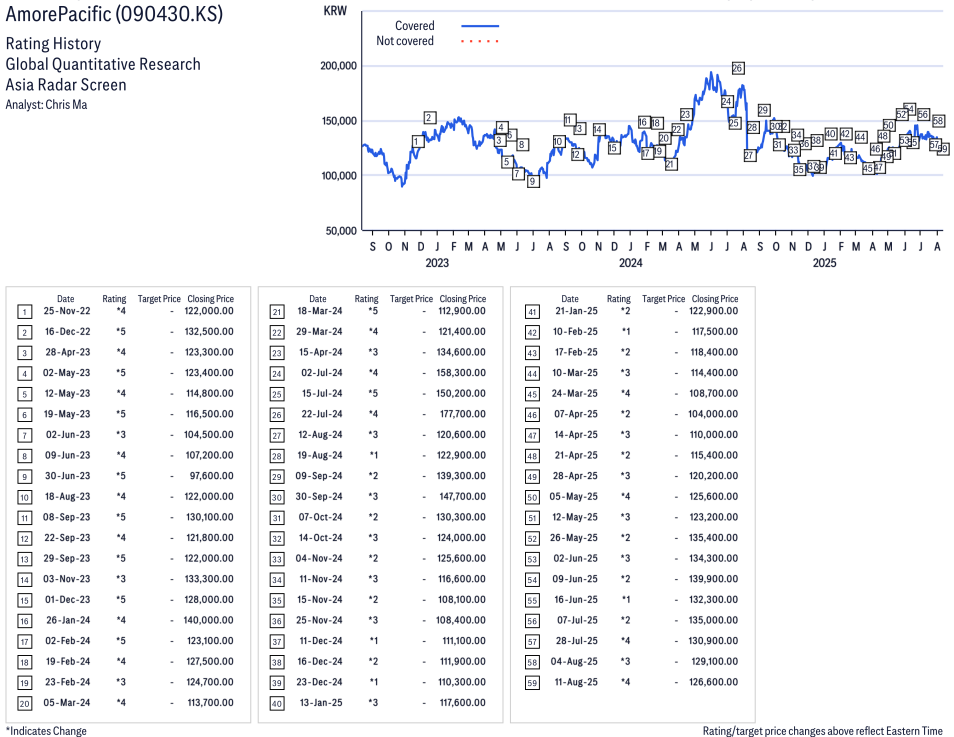The width and height of the screenshot is (954, 737).
Task: Click chart marker 9 at the 2023 low
Action: pos(533,181)
